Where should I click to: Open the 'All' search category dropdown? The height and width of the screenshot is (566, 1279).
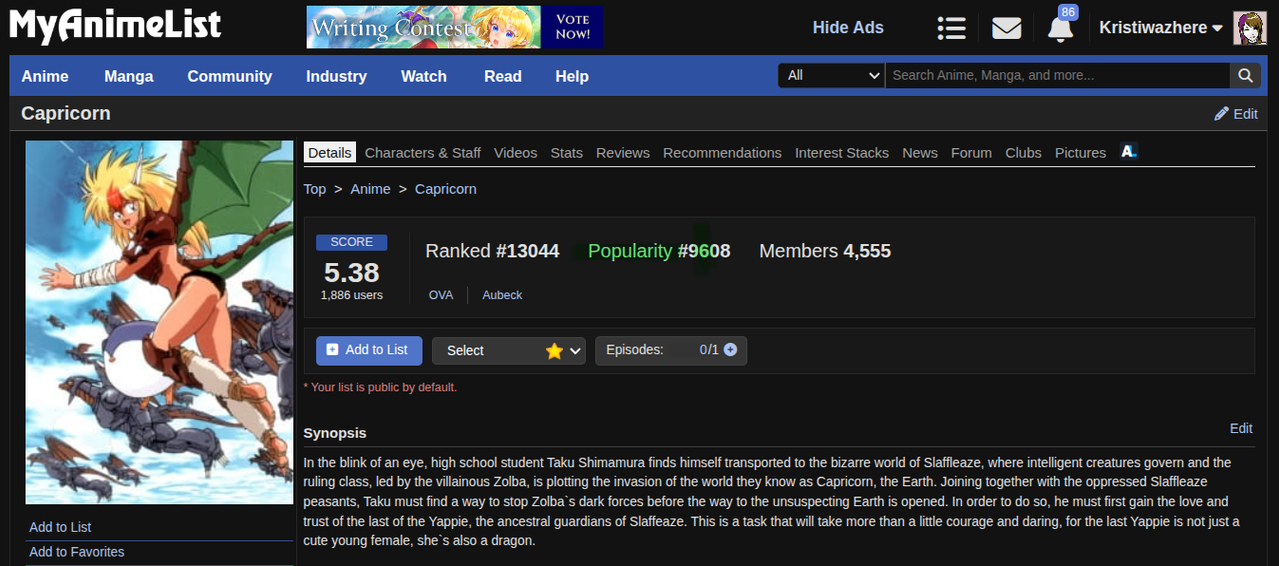pos(831,75)
